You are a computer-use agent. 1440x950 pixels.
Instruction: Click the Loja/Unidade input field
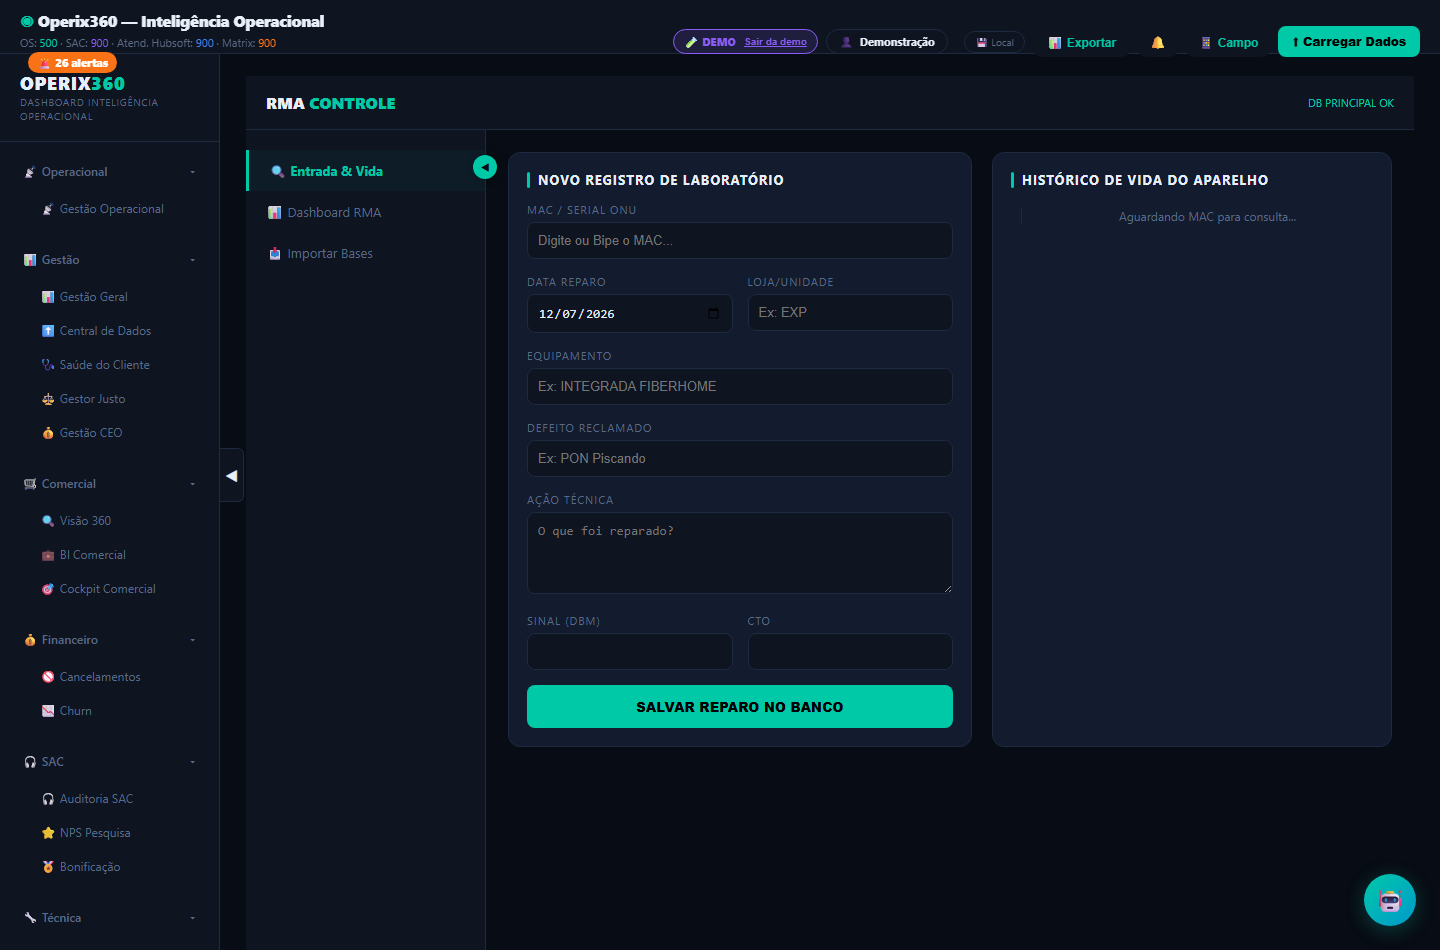850,312
